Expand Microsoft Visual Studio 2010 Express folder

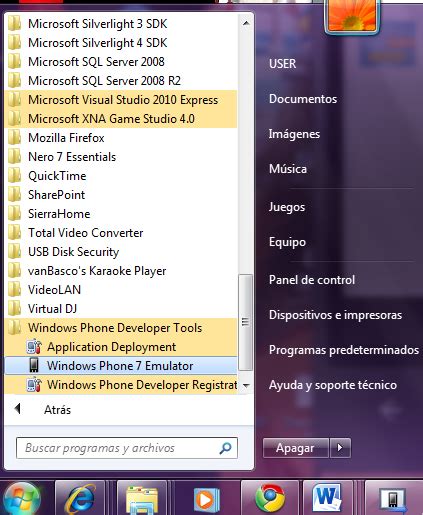point(121,100)
